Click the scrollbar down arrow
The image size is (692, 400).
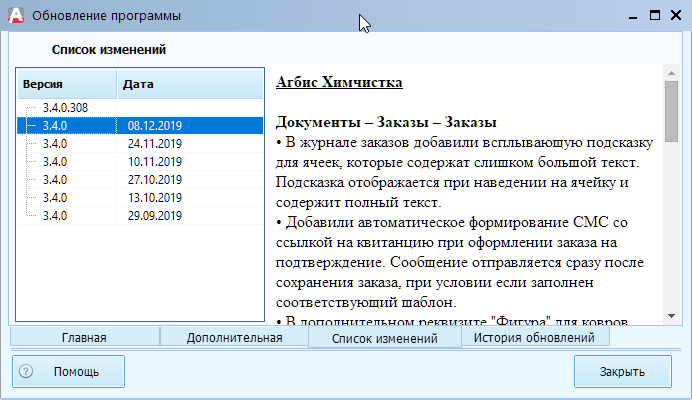tap(671, 316)
